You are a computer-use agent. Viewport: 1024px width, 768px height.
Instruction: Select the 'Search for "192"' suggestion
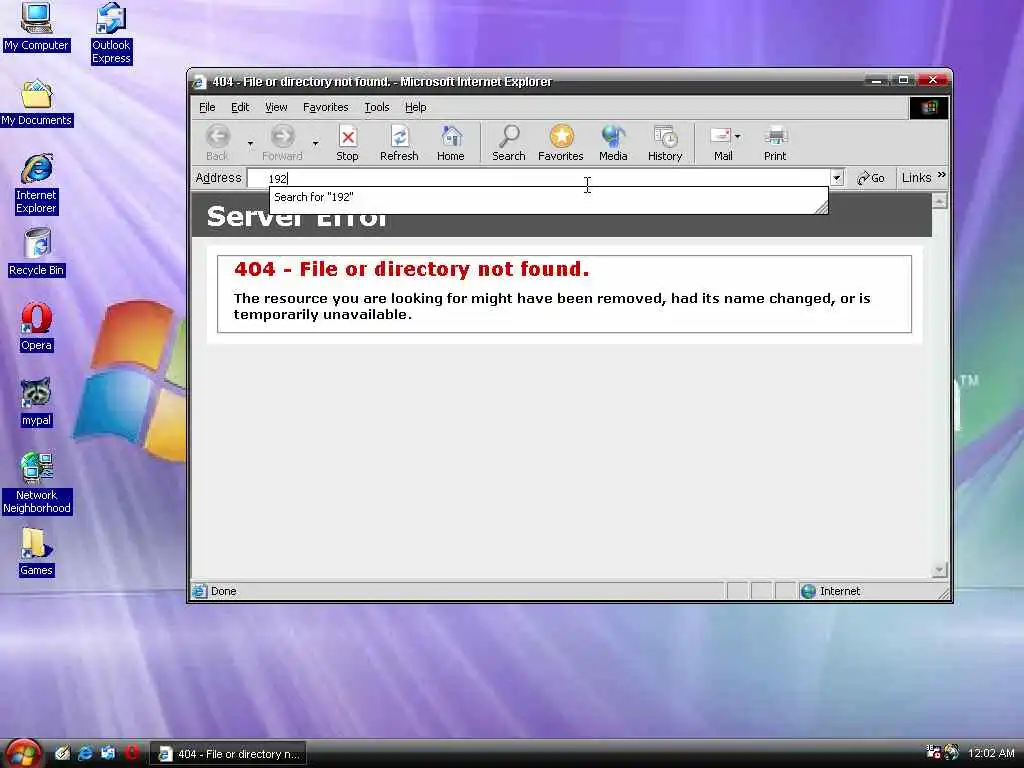[x=547, y=197]
